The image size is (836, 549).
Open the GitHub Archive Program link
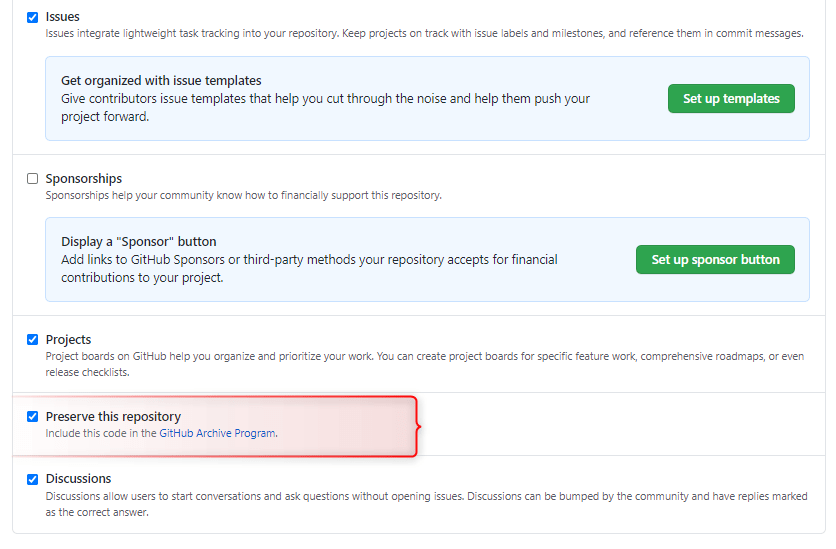click(217, 434)
